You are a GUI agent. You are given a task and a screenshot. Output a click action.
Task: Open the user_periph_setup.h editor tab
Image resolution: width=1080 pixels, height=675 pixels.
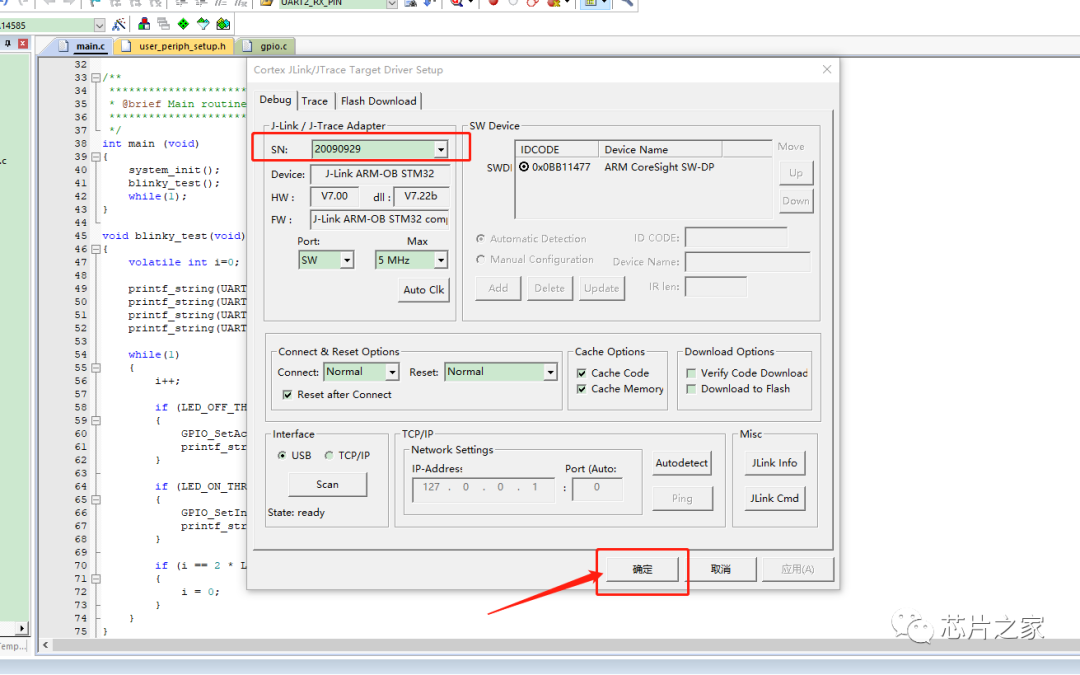(x=176, y=46)
